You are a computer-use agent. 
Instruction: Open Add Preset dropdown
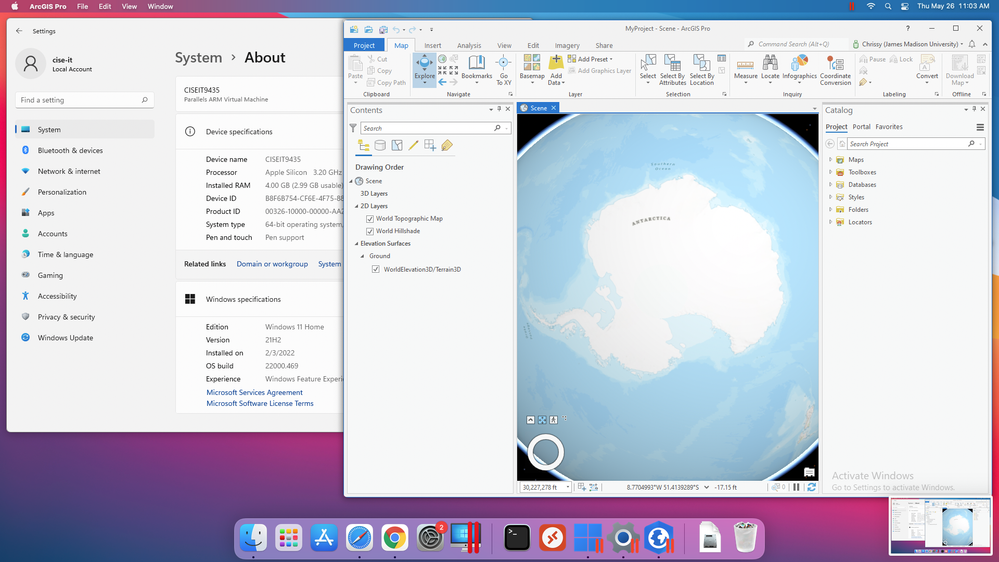[x=590, y=59]
